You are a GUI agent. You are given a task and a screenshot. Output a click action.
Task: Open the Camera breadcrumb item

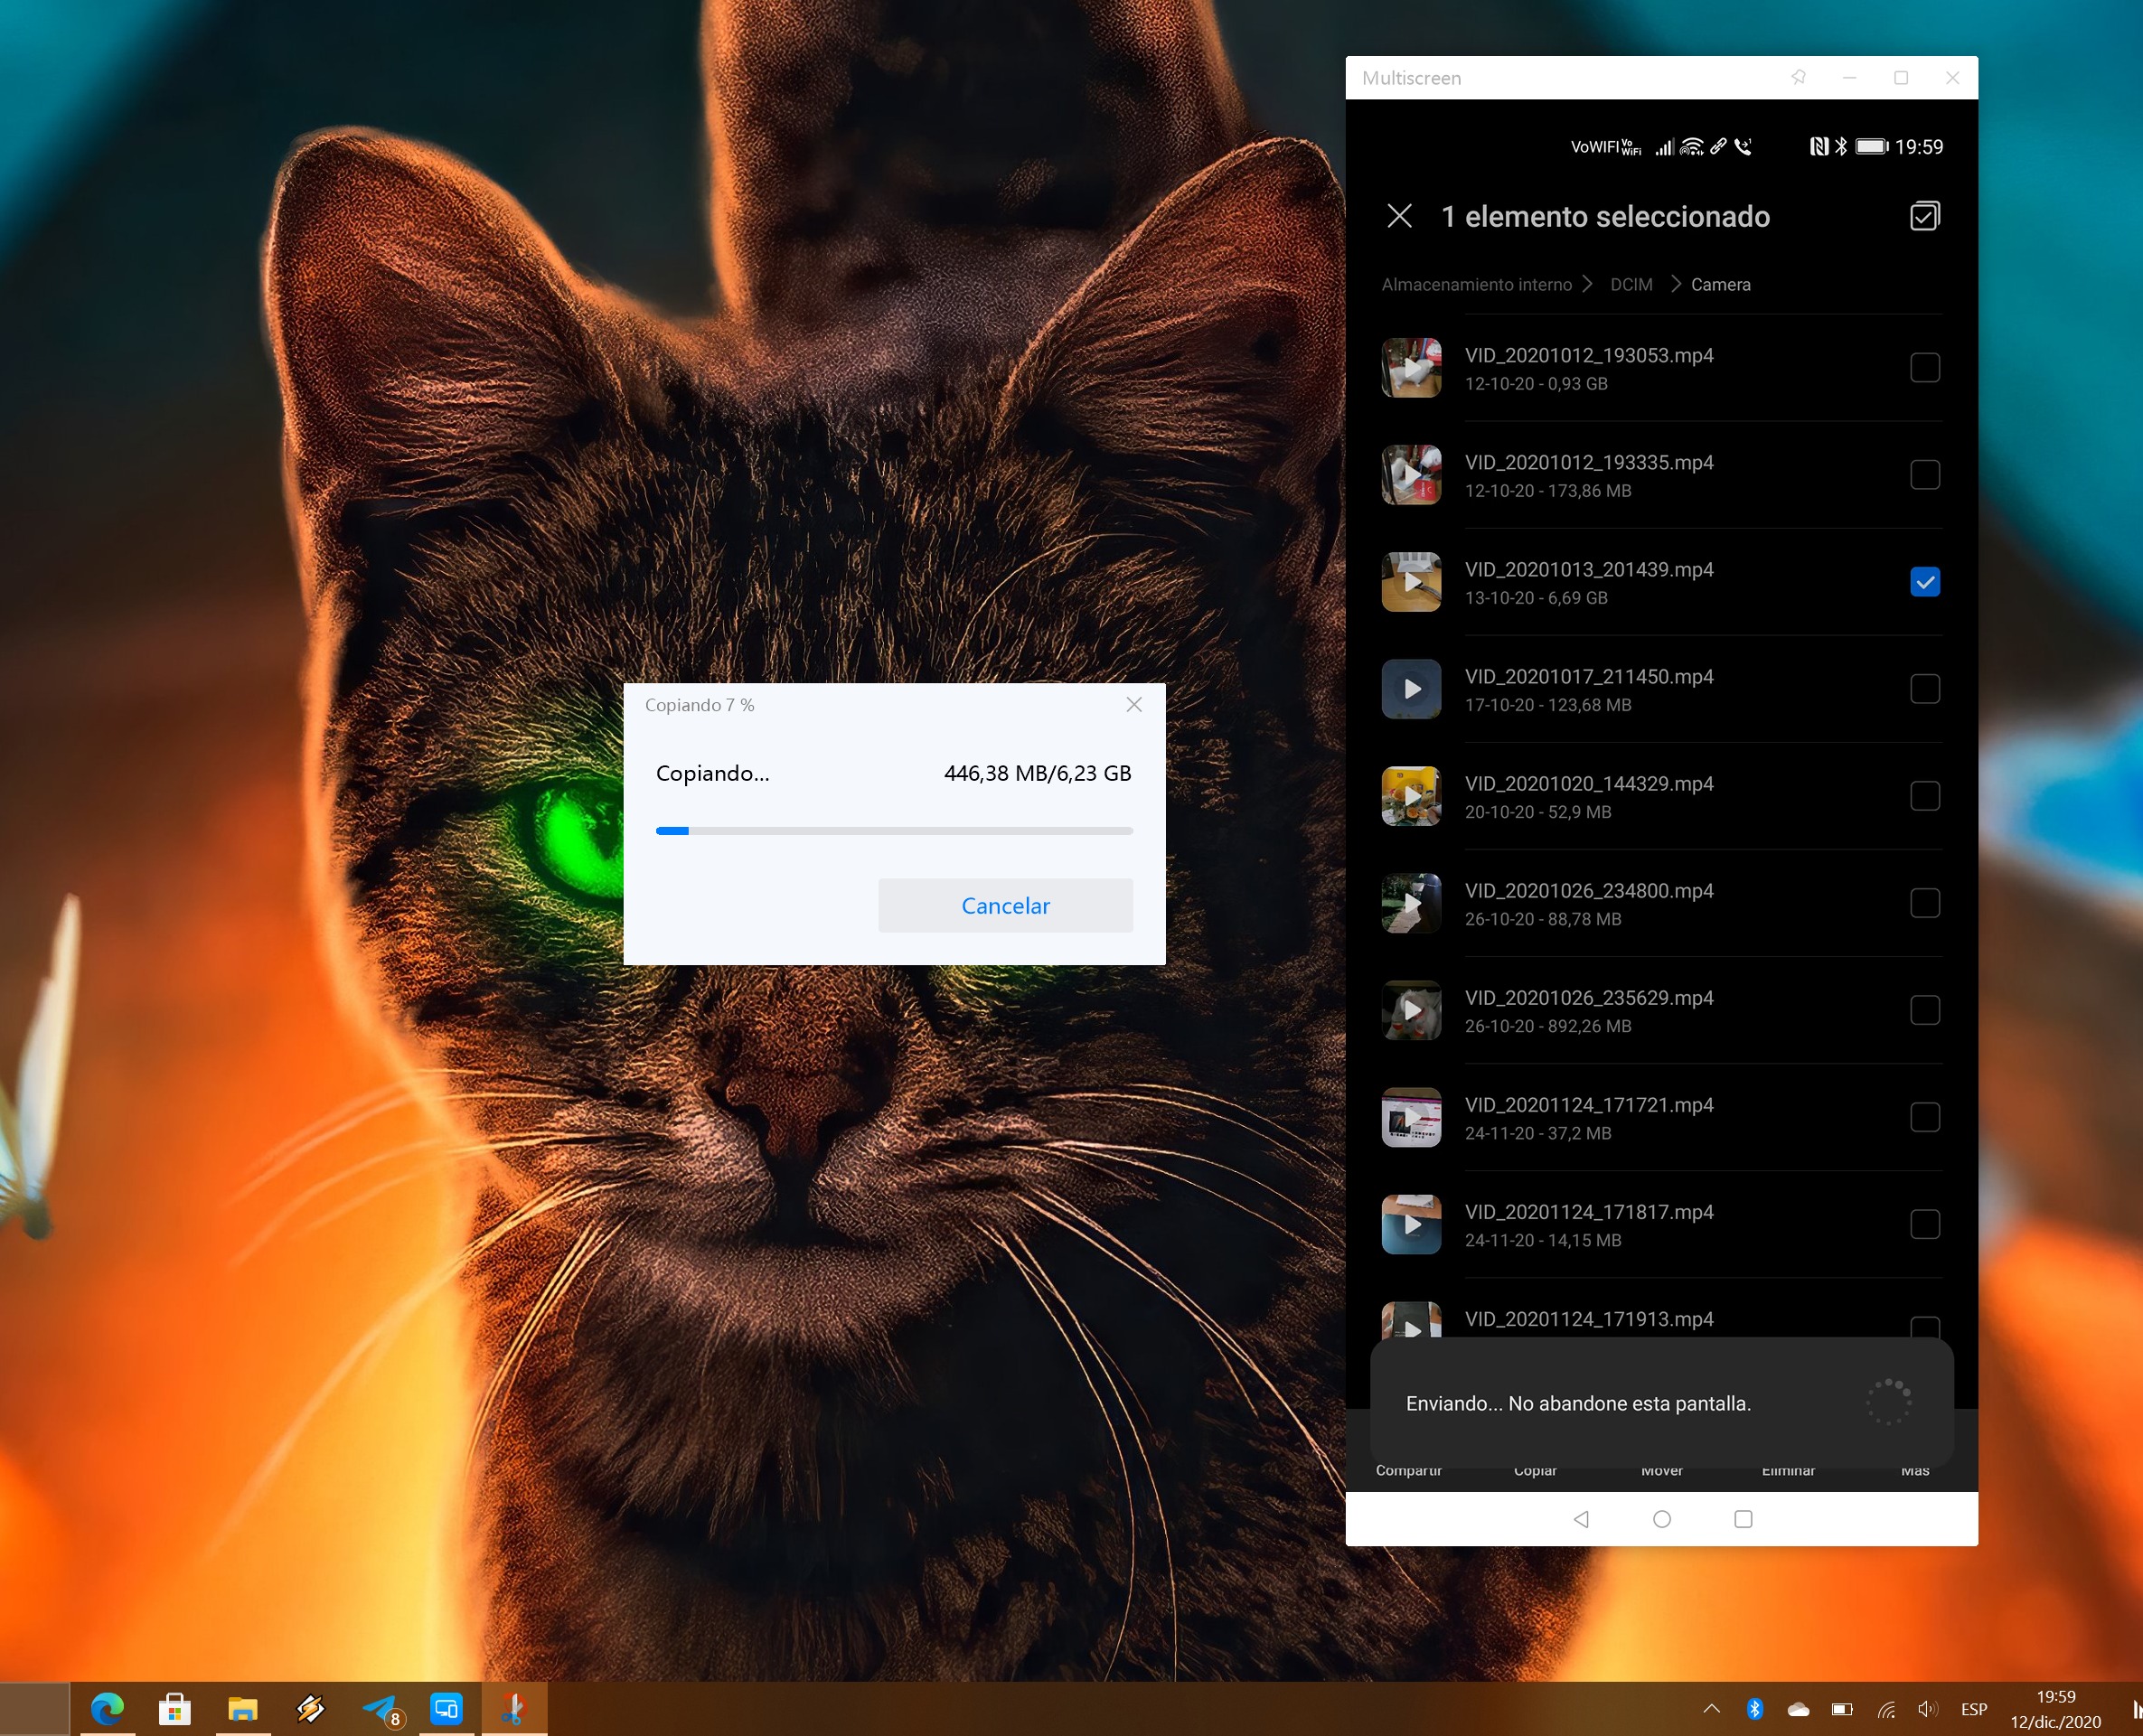point(1720,285)
